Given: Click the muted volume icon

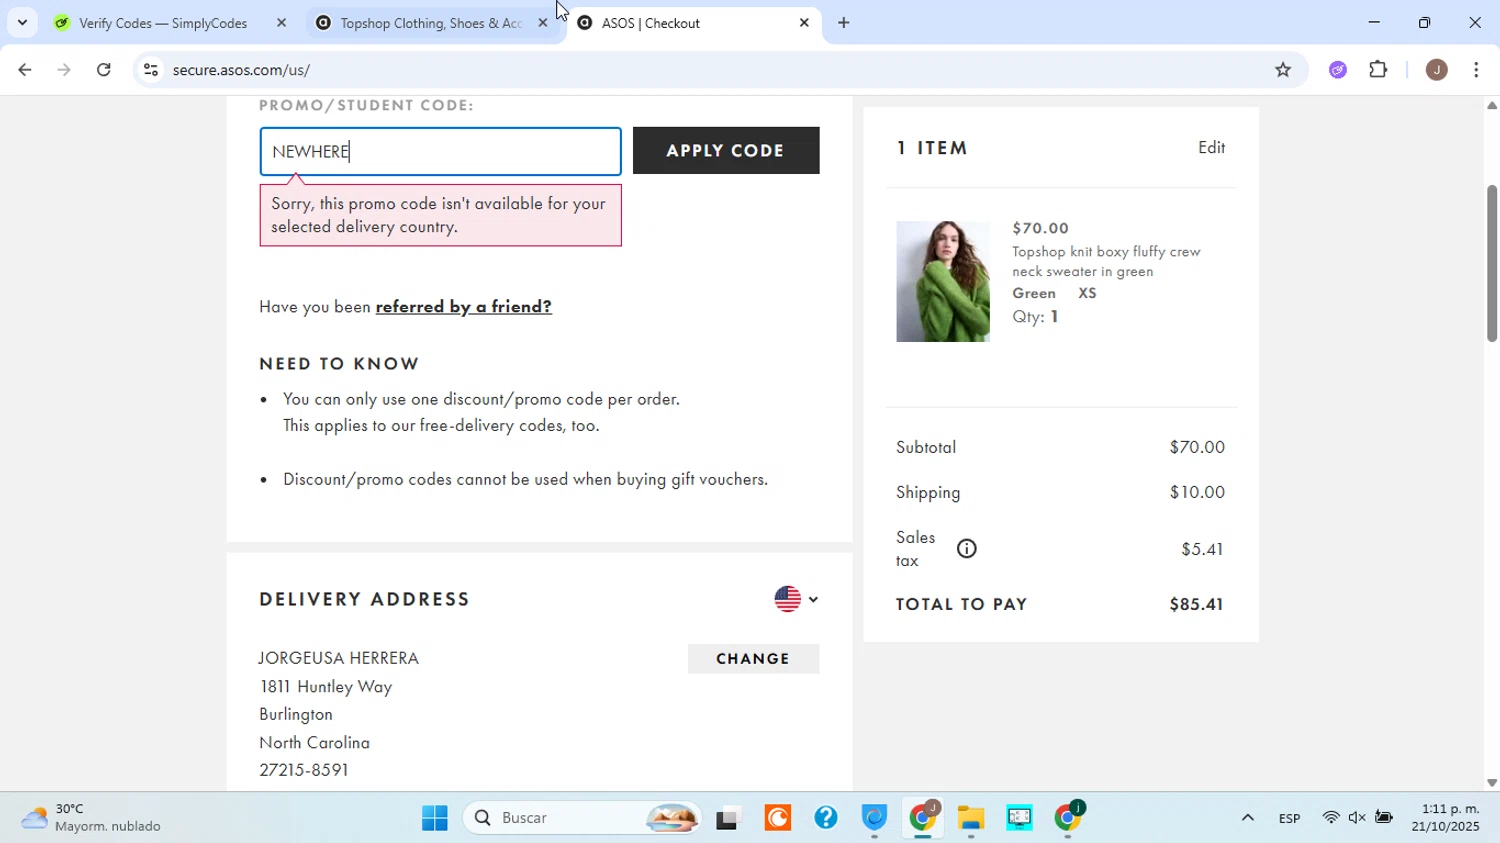Looking at the screenshot, I should 1357,818.
